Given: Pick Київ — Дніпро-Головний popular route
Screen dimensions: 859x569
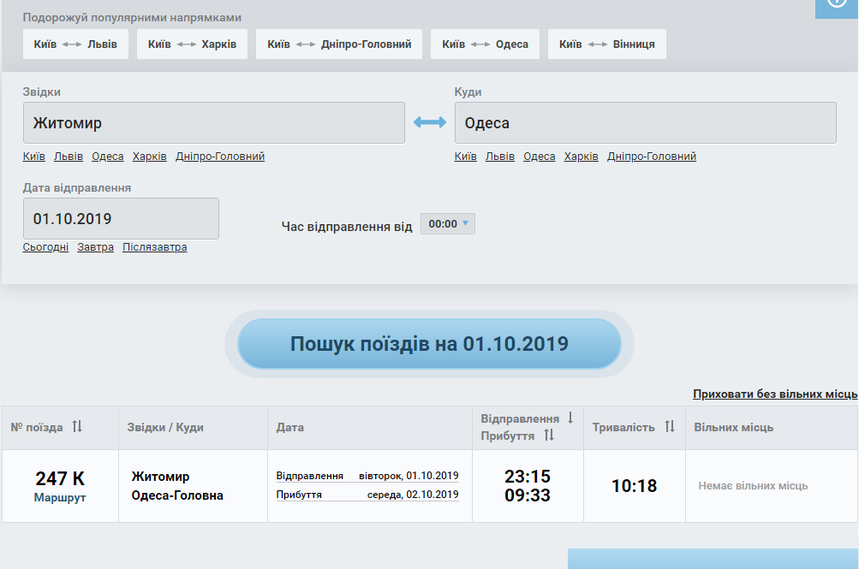Looking at the screenshot, I should point(339,44).
